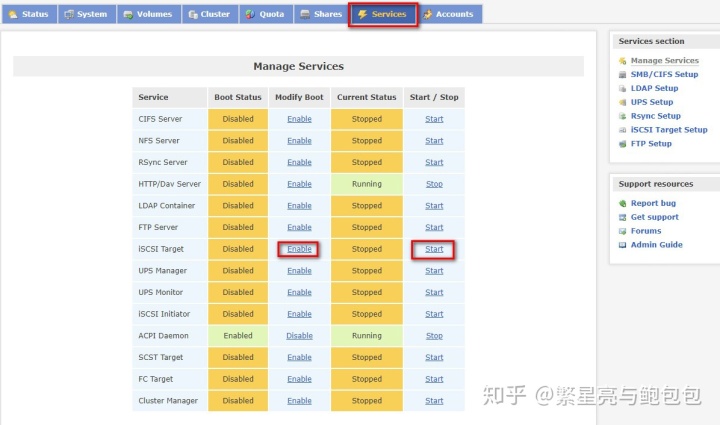Start the UPS Manager service
The image size is (720, 425).
[x=434, y=271]
